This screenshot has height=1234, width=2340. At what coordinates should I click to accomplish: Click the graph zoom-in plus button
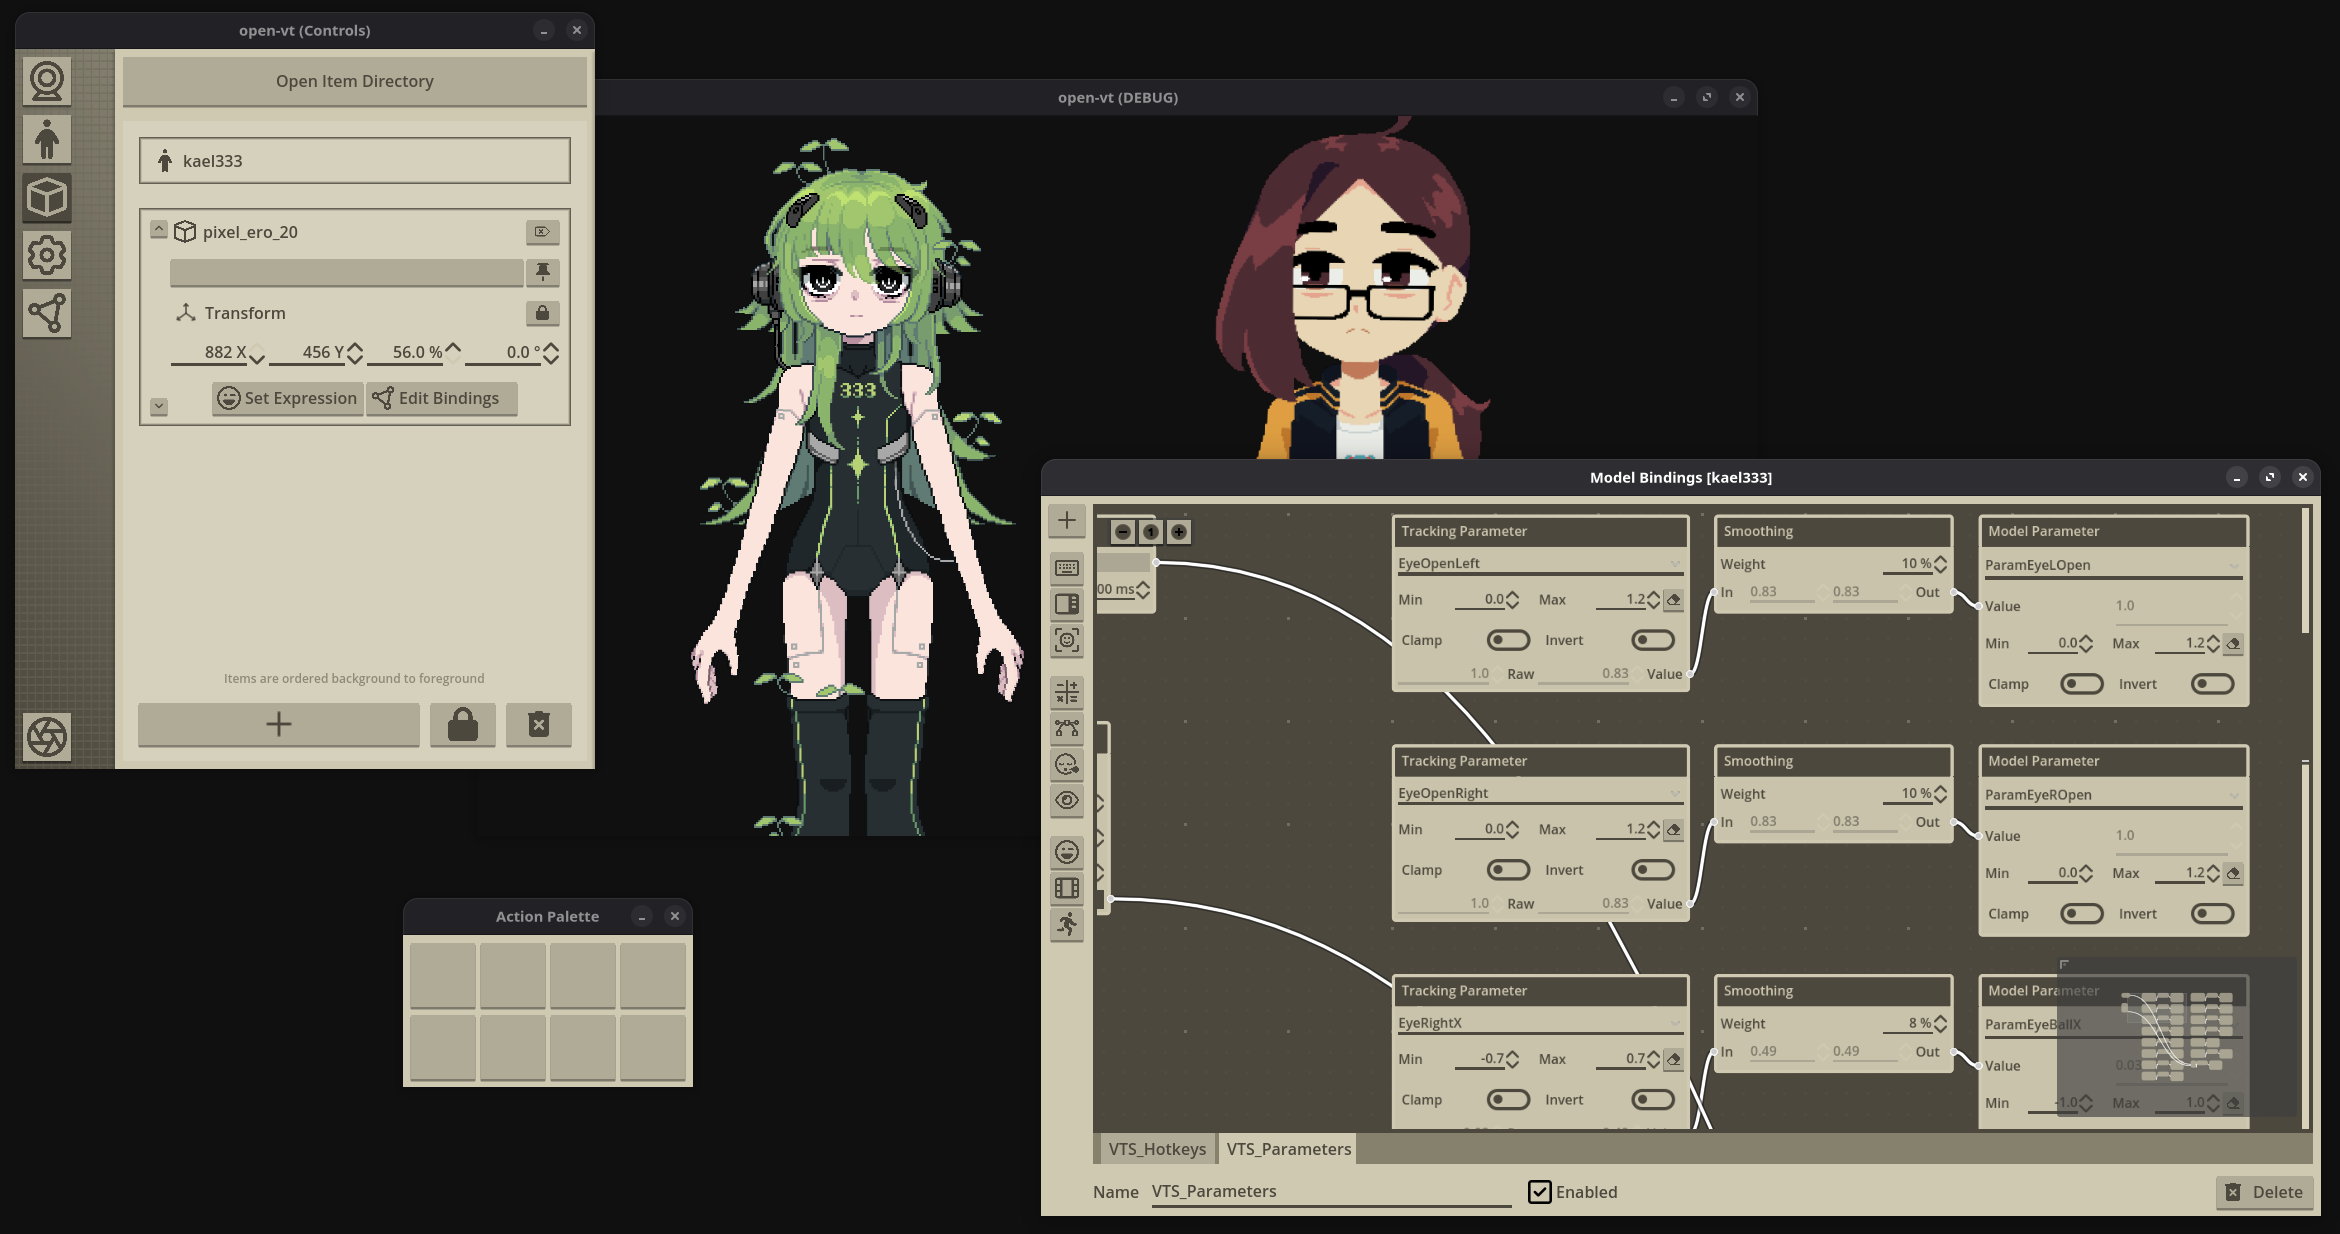[x=1179, y=532]
